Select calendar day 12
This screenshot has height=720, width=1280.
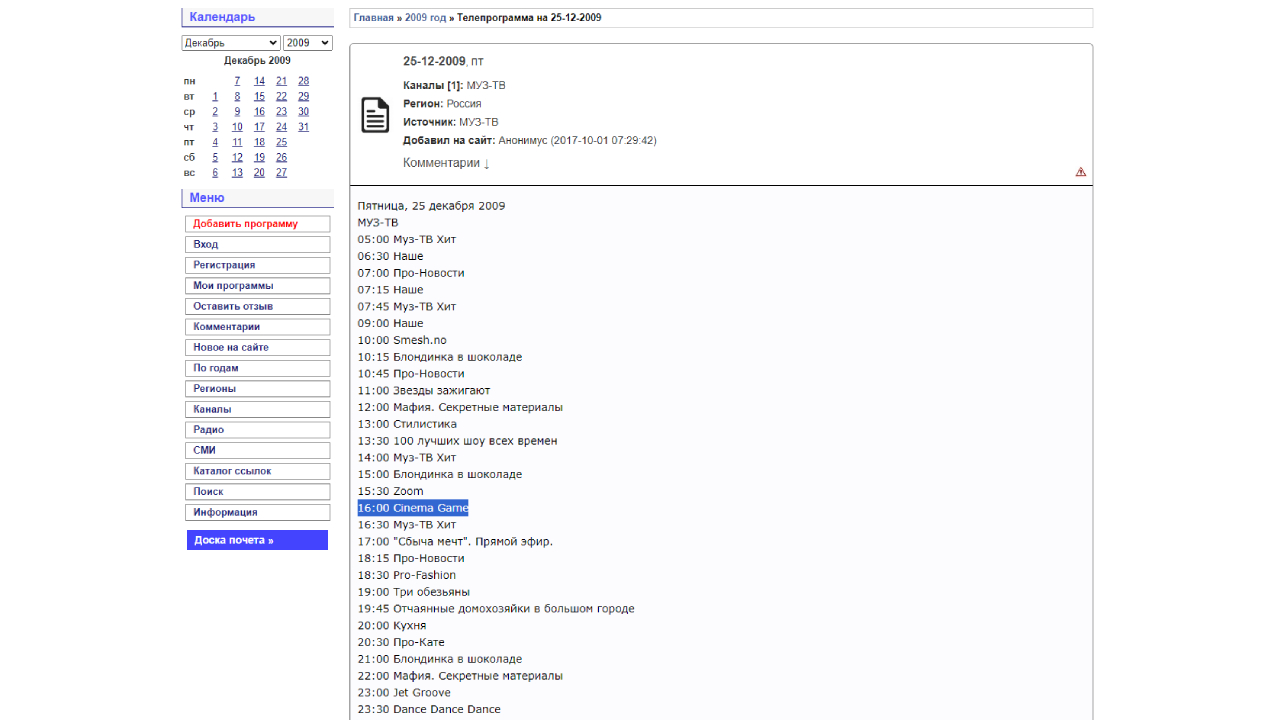coord(237,158)
